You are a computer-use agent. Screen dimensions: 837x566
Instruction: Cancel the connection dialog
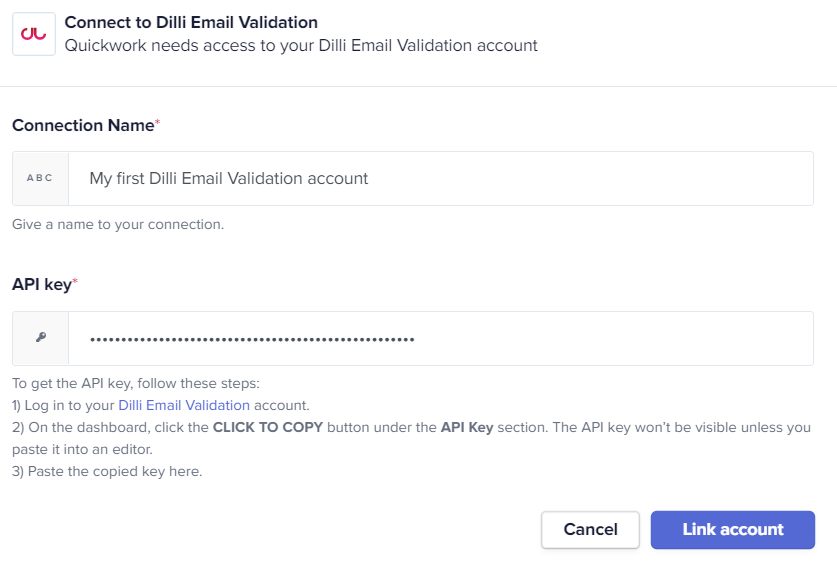pyautogui.click(x=590, y=530)
